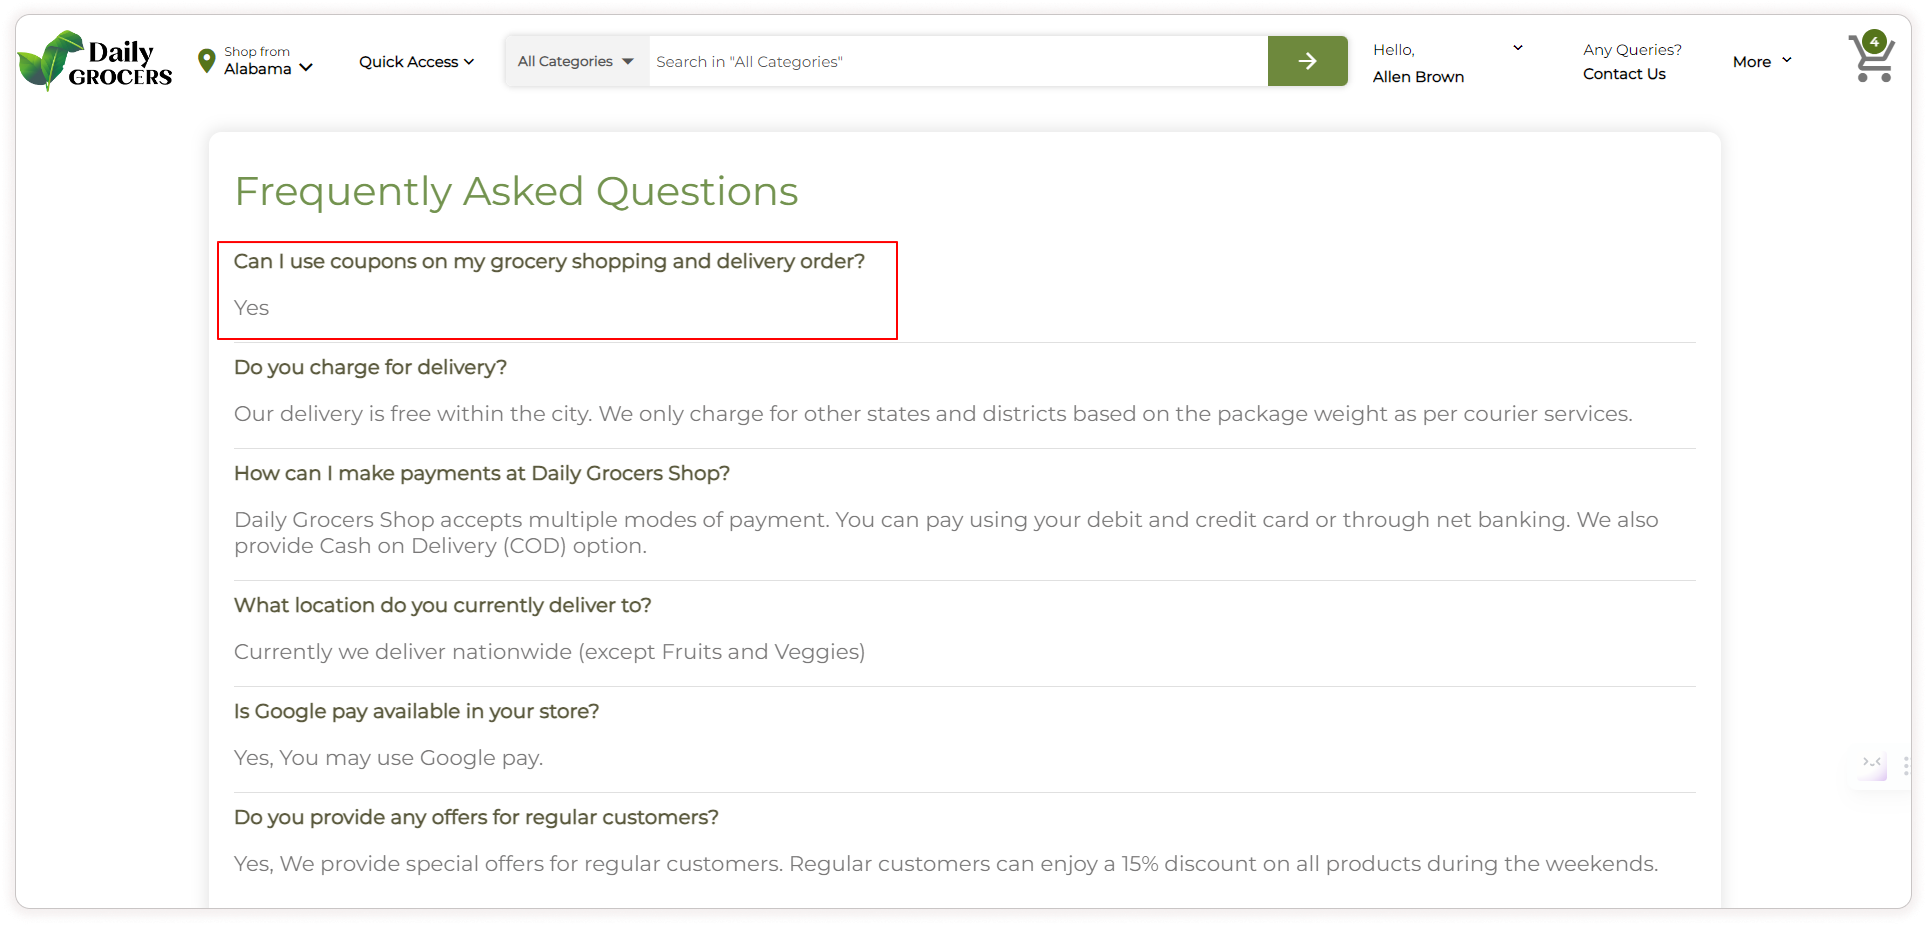Click the delivery location FAQ question
The width and height of the screenshot is (1927, 925).
(x=442, y=606)
